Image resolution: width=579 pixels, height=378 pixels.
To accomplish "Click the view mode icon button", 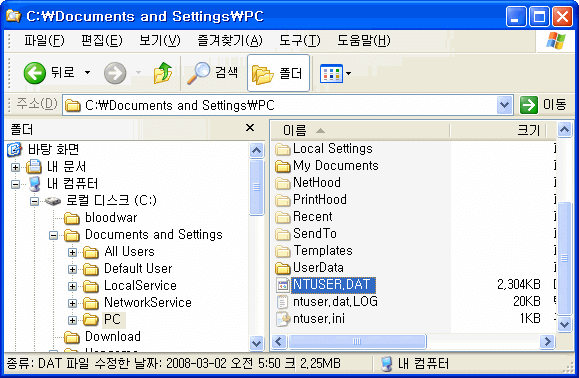I will click(331, 73).
